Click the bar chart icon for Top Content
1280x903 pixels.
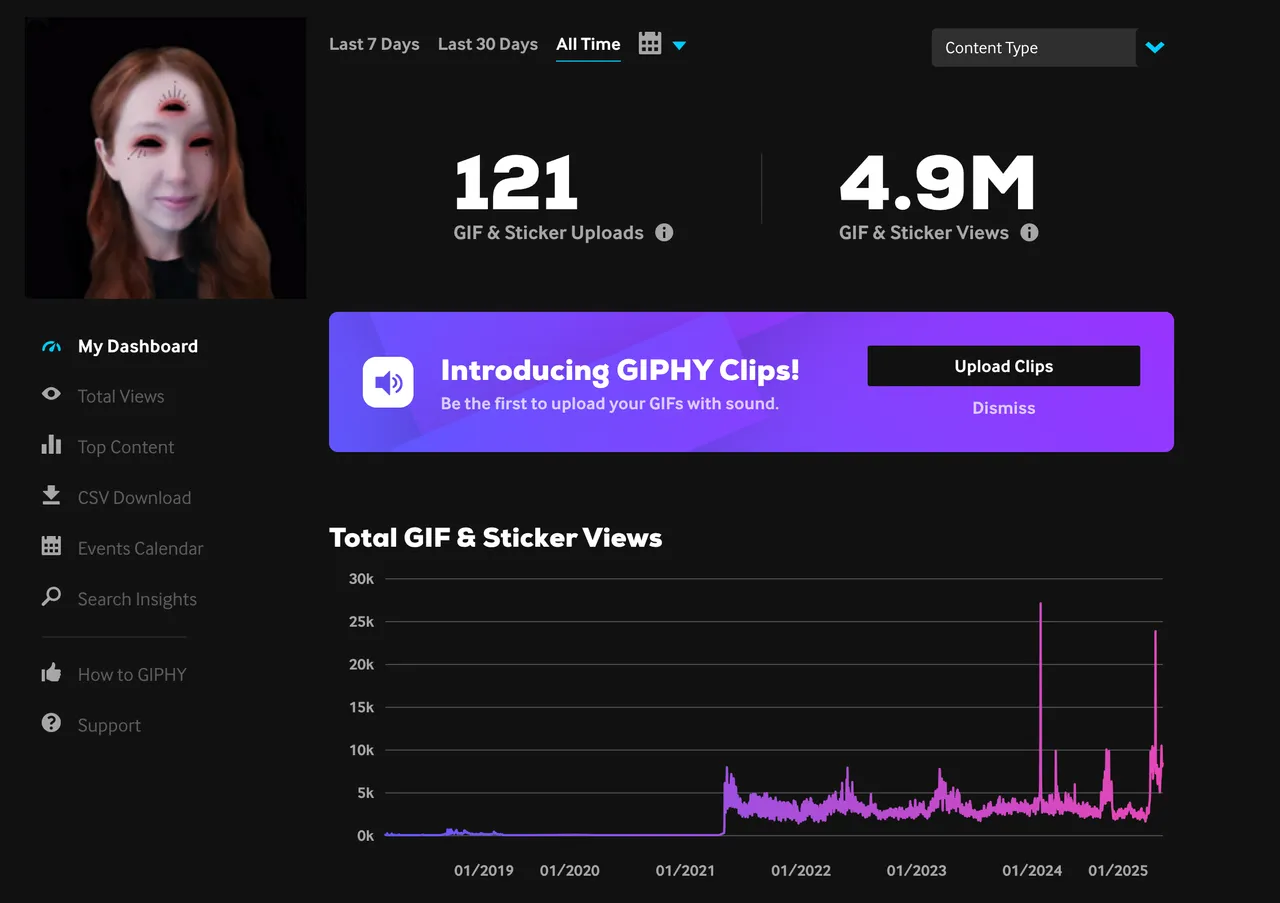pos(51,444)
